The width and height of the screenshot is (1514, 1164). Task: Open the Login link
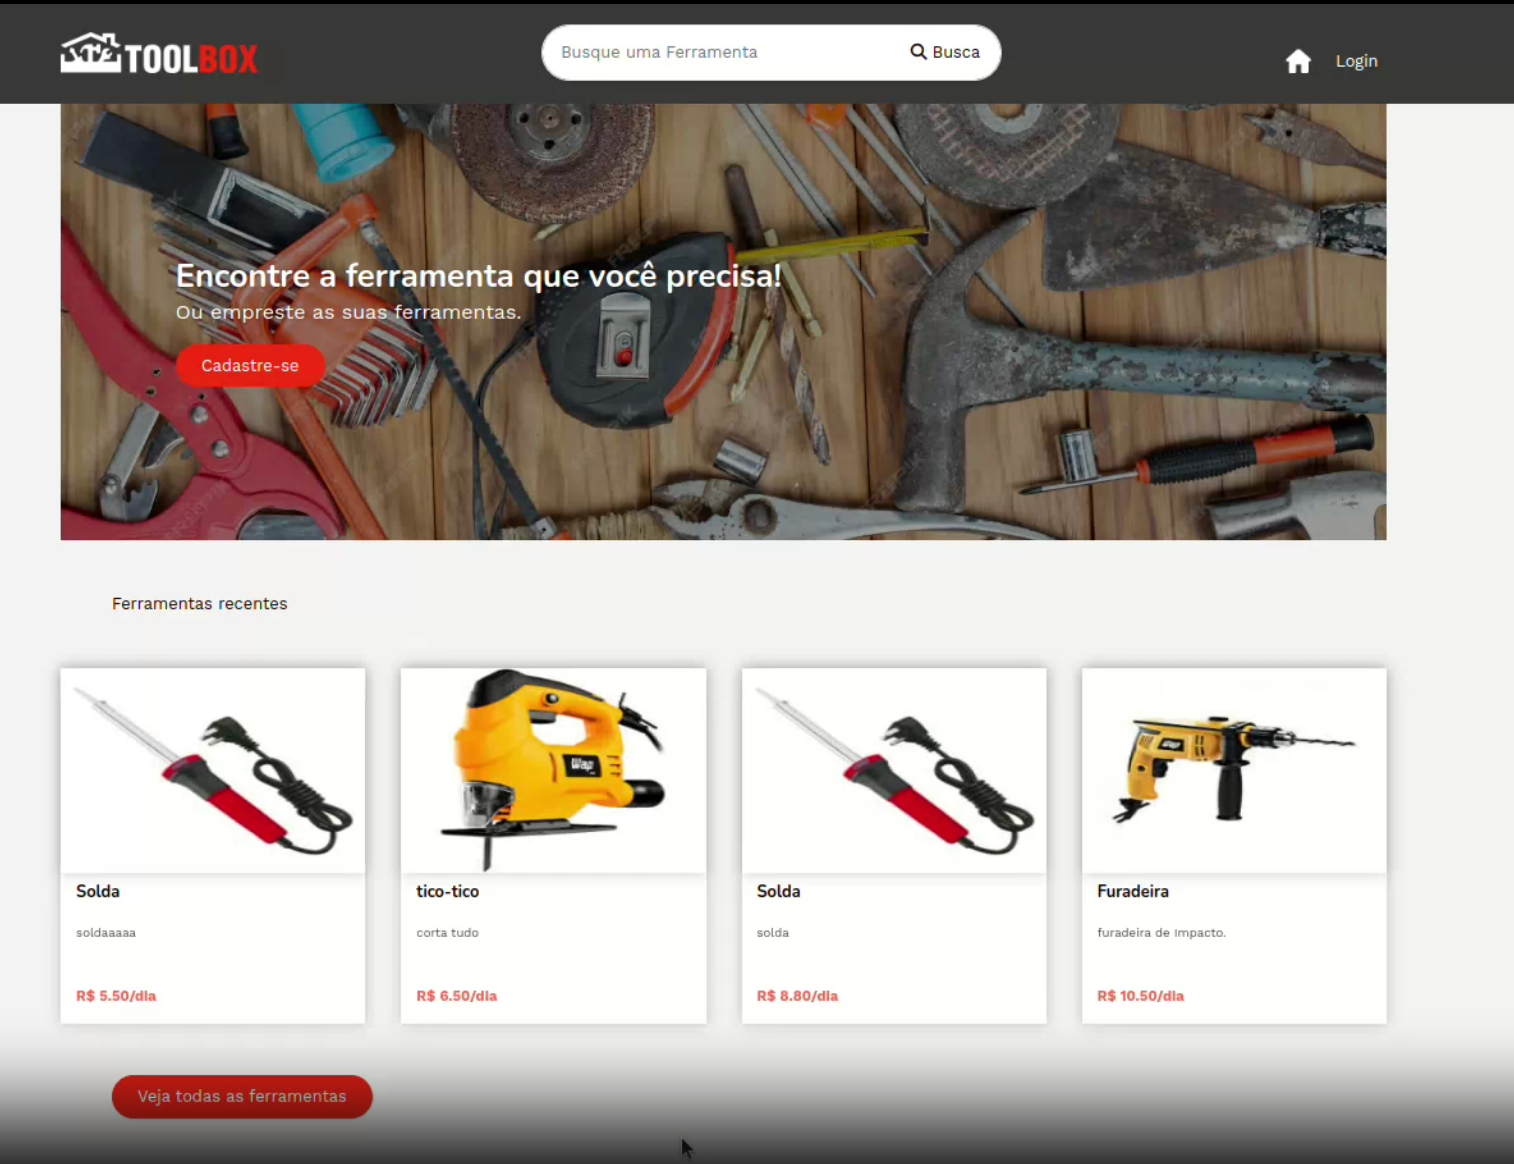tap(1356, 61)
